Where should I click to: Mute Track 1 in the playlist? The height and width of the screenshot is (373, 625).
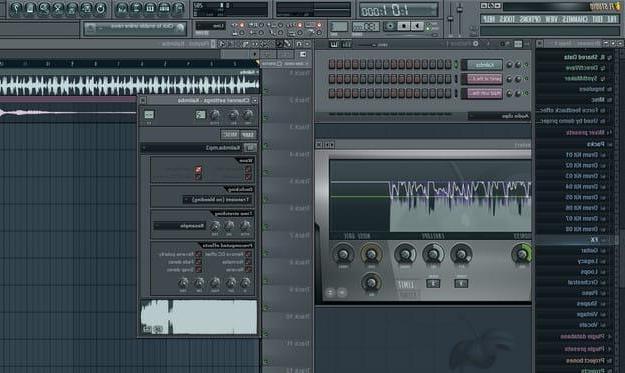[265, 91]
